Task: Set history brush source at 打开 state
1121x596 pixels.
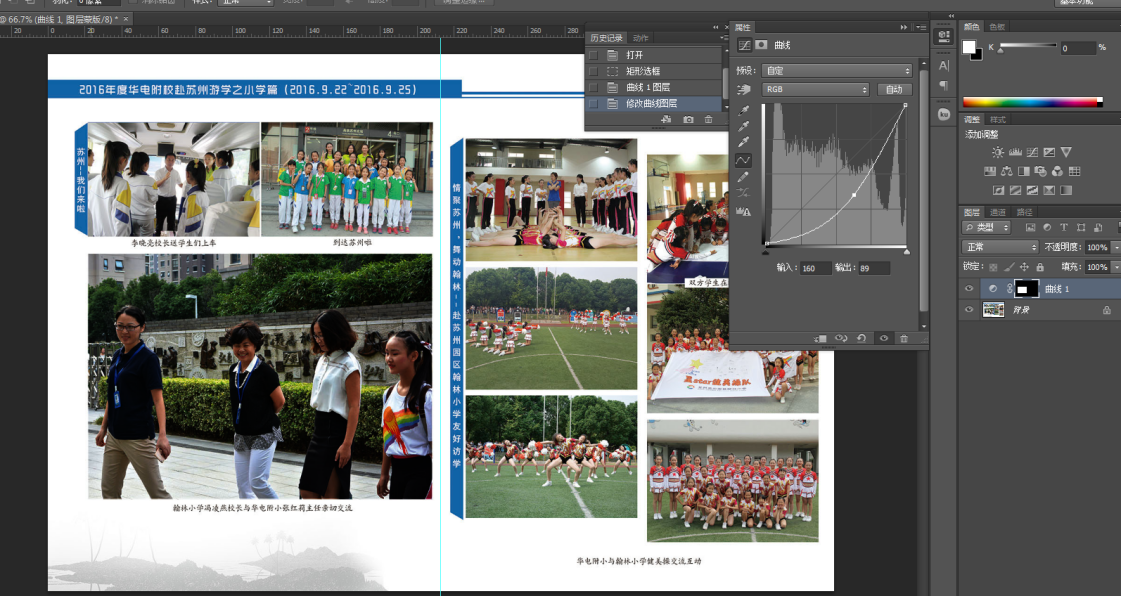Action: 593,55
